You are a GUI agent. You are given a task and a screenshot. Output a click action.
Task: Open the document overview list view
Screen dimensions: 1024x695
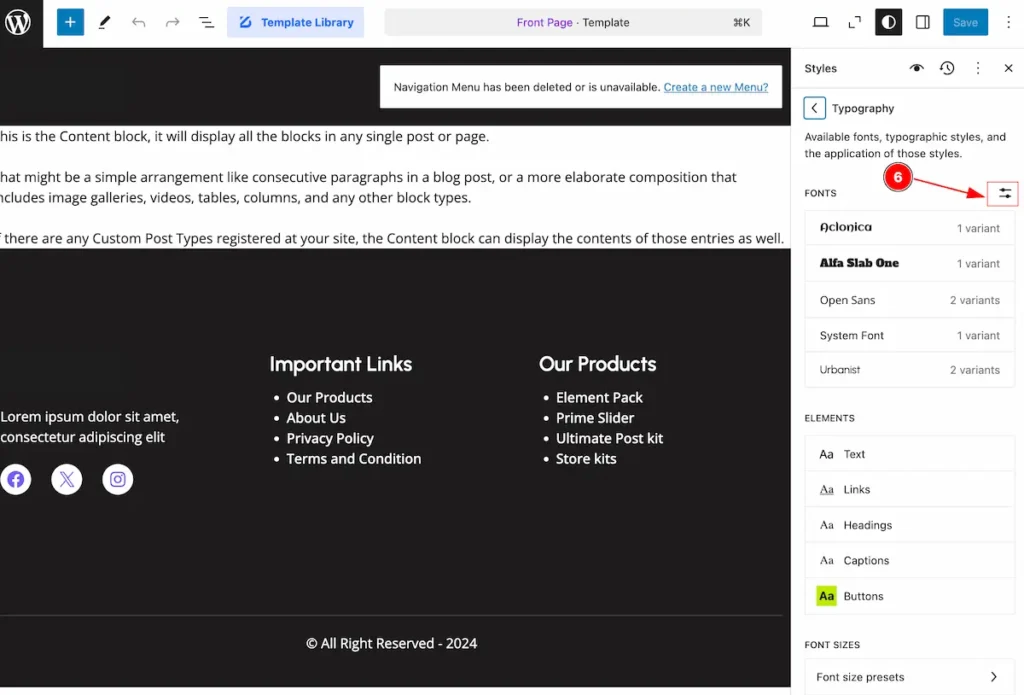[206, 22]
